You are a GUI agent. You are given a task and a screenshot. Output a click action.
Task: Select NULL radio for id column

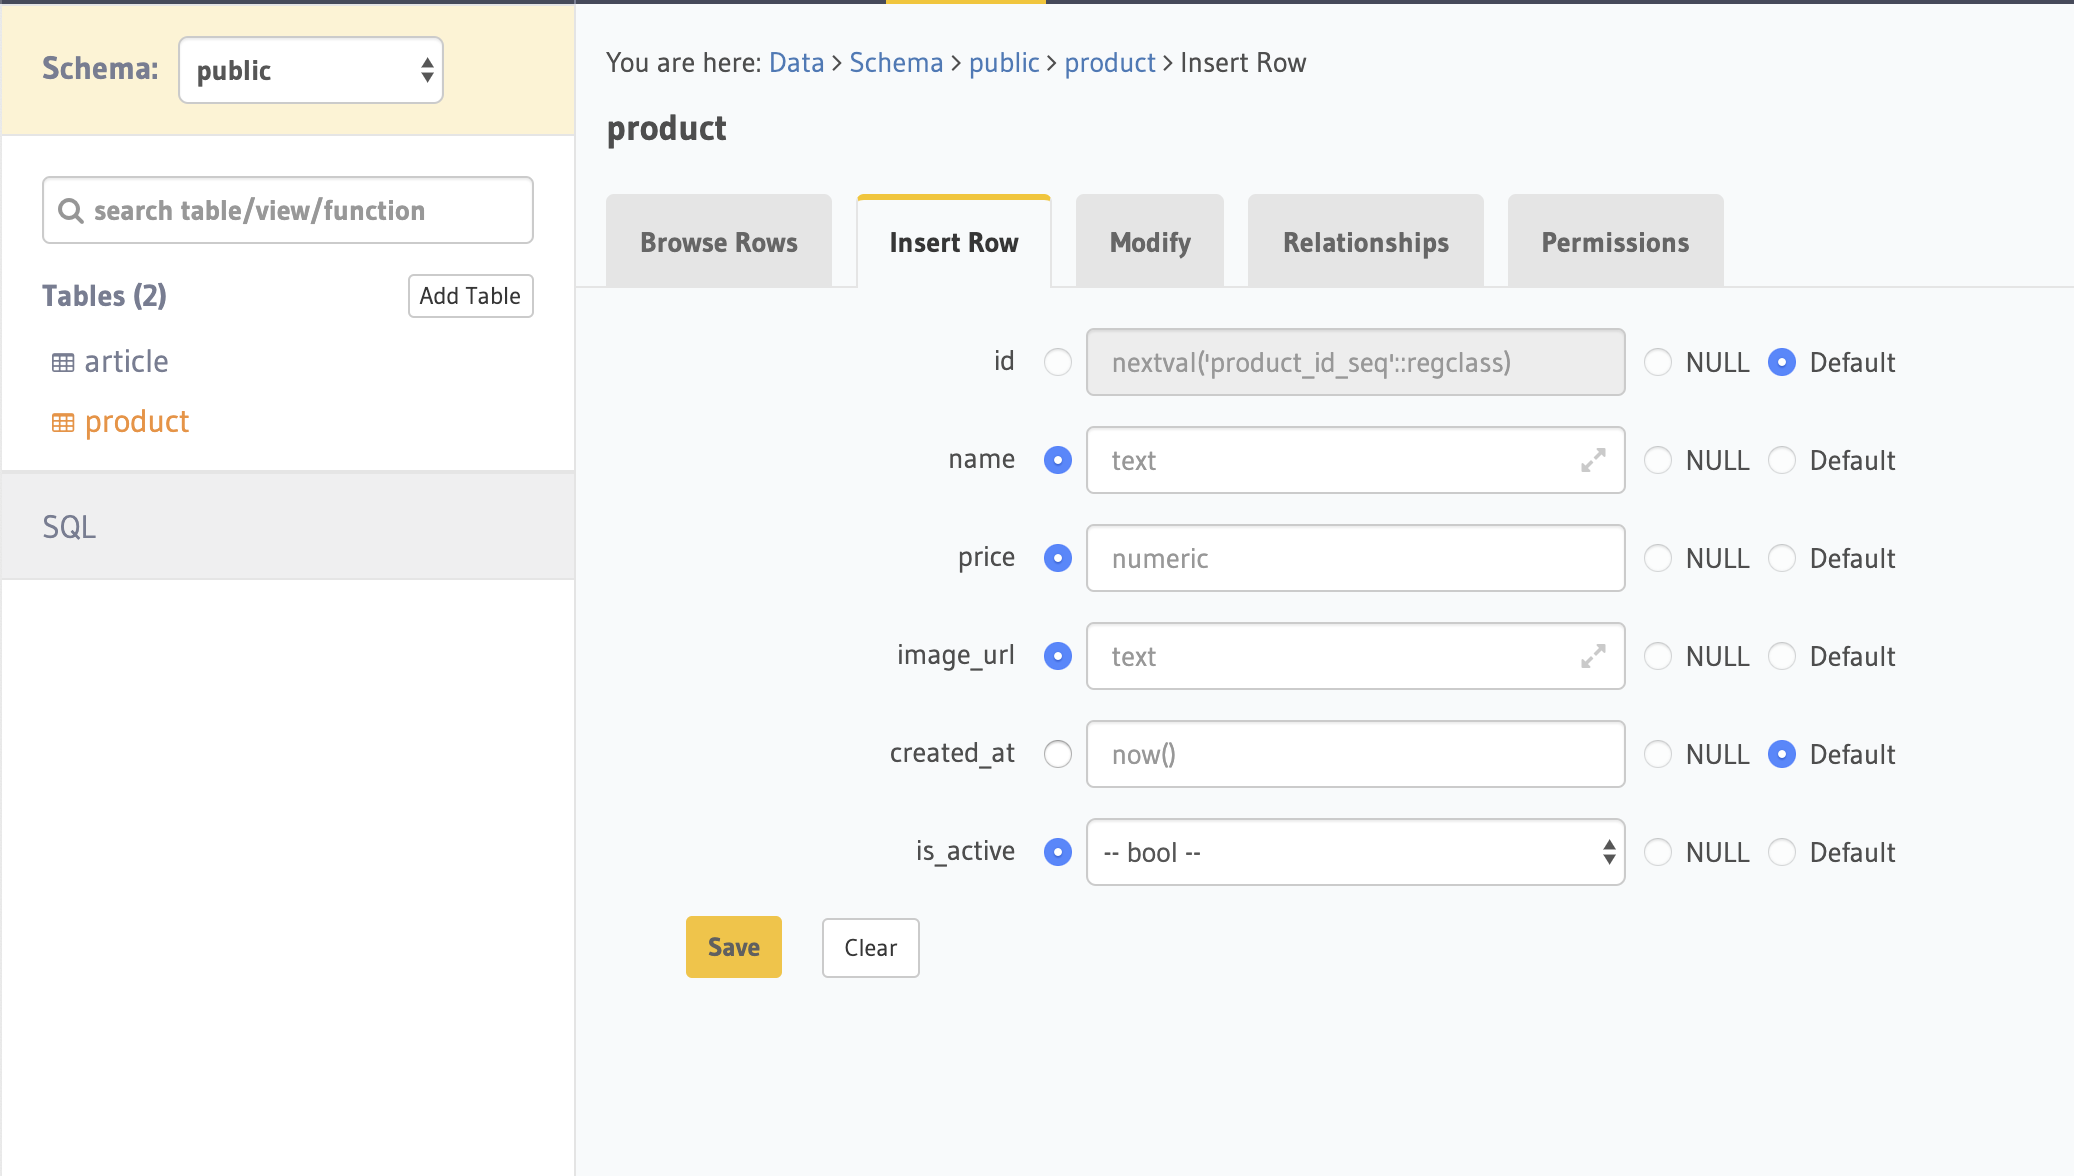coord(1658,362)
